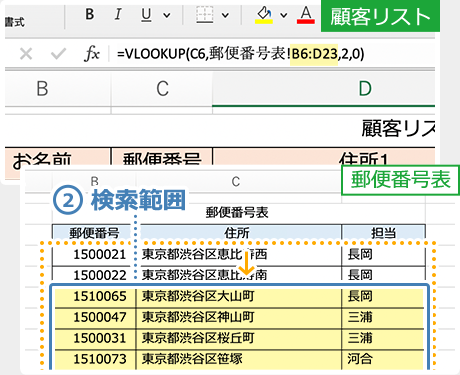Apply cell borders icon
This screenshot has height=375, width=460.
[x=205, y=15]
